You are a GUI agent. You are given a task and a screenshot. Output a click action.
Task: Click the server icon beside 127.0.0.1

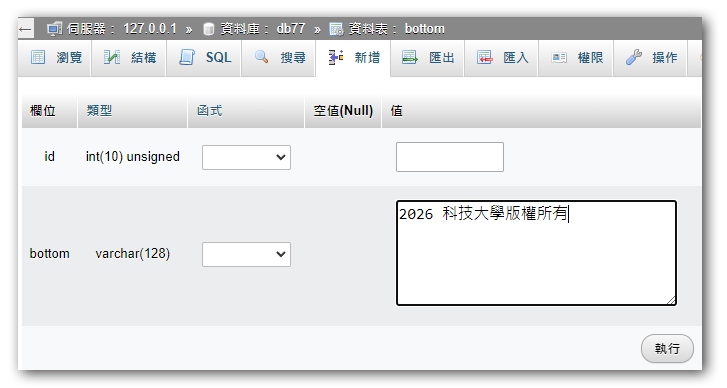click(54, 29)
